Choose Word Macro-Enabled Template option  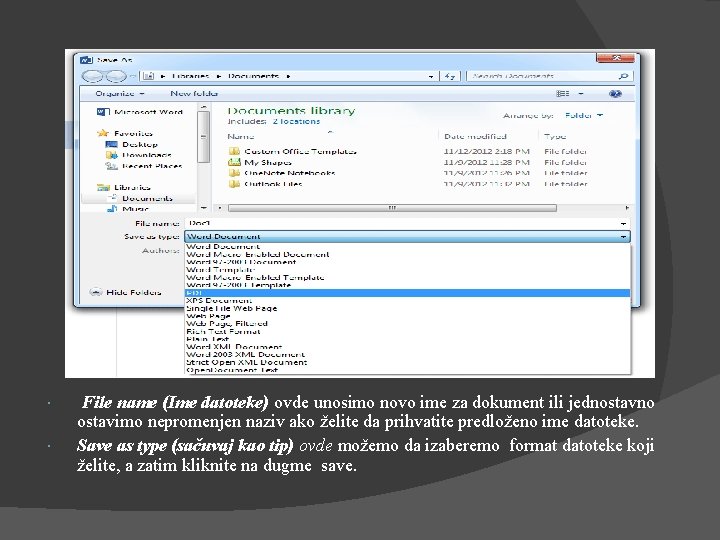[x=408, y=278]
